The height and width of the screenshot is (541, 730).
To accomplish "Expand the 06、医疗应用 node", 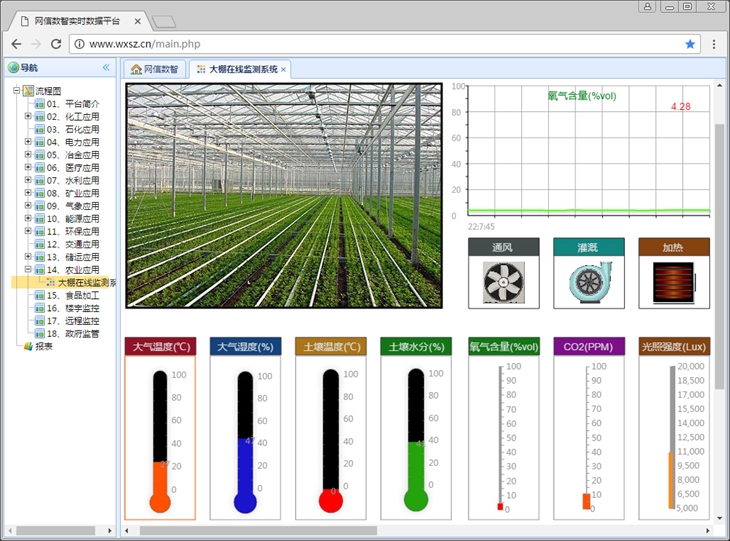I will pos(28,167).
